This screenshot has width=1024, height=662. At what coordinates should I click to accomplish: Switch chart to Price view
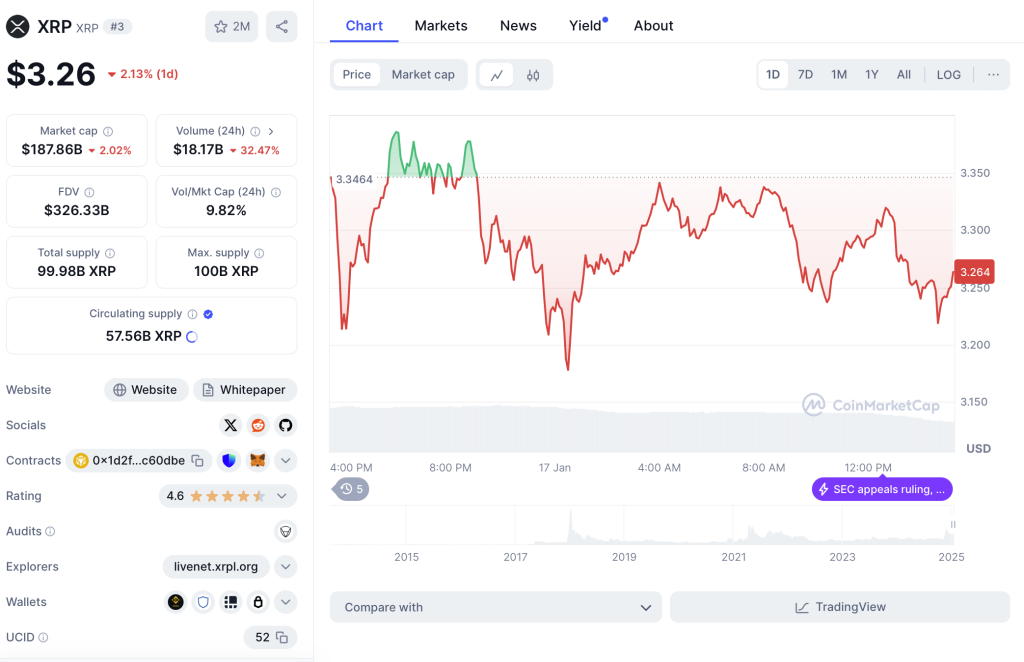click(357, 74)
